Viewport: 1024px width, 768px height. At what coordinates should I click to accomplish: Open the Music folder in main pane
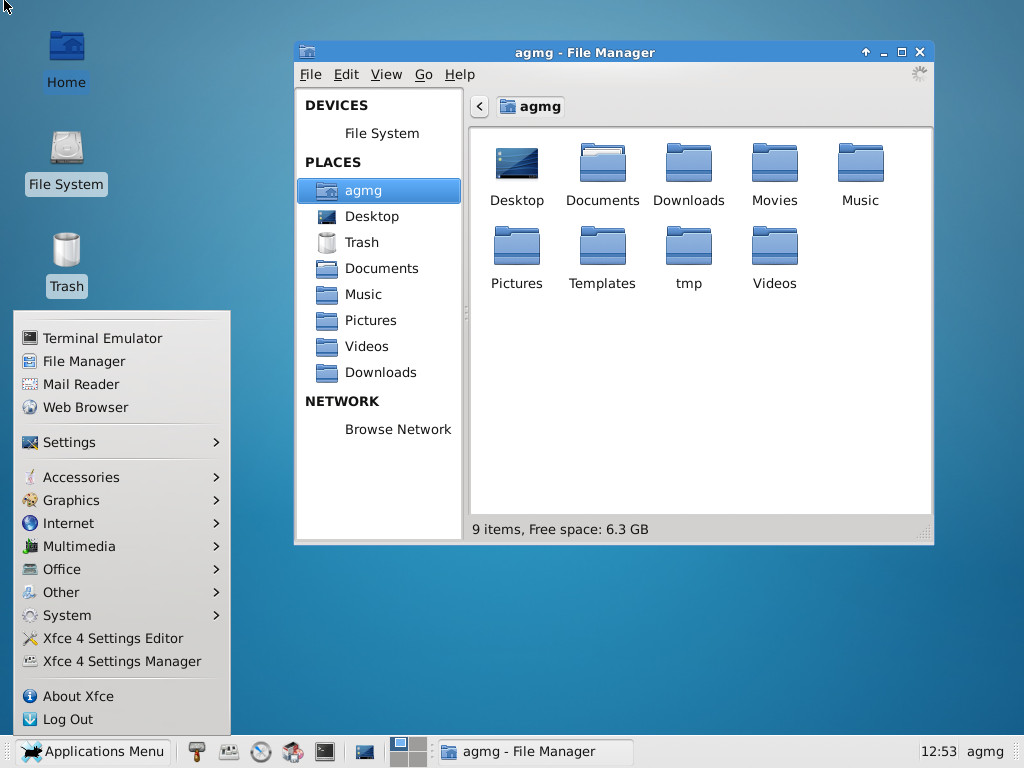point(860,176)
